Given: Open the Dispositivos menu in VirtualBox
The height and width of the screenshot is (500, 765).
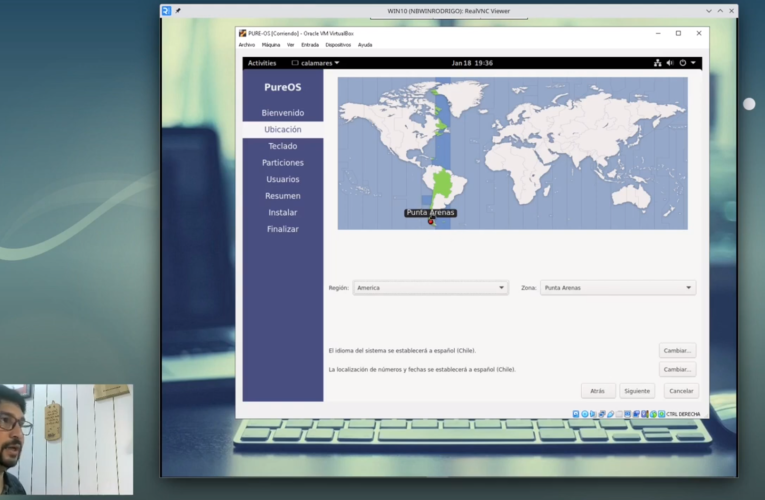Looking at the screenshot, I should click(338, 45).
